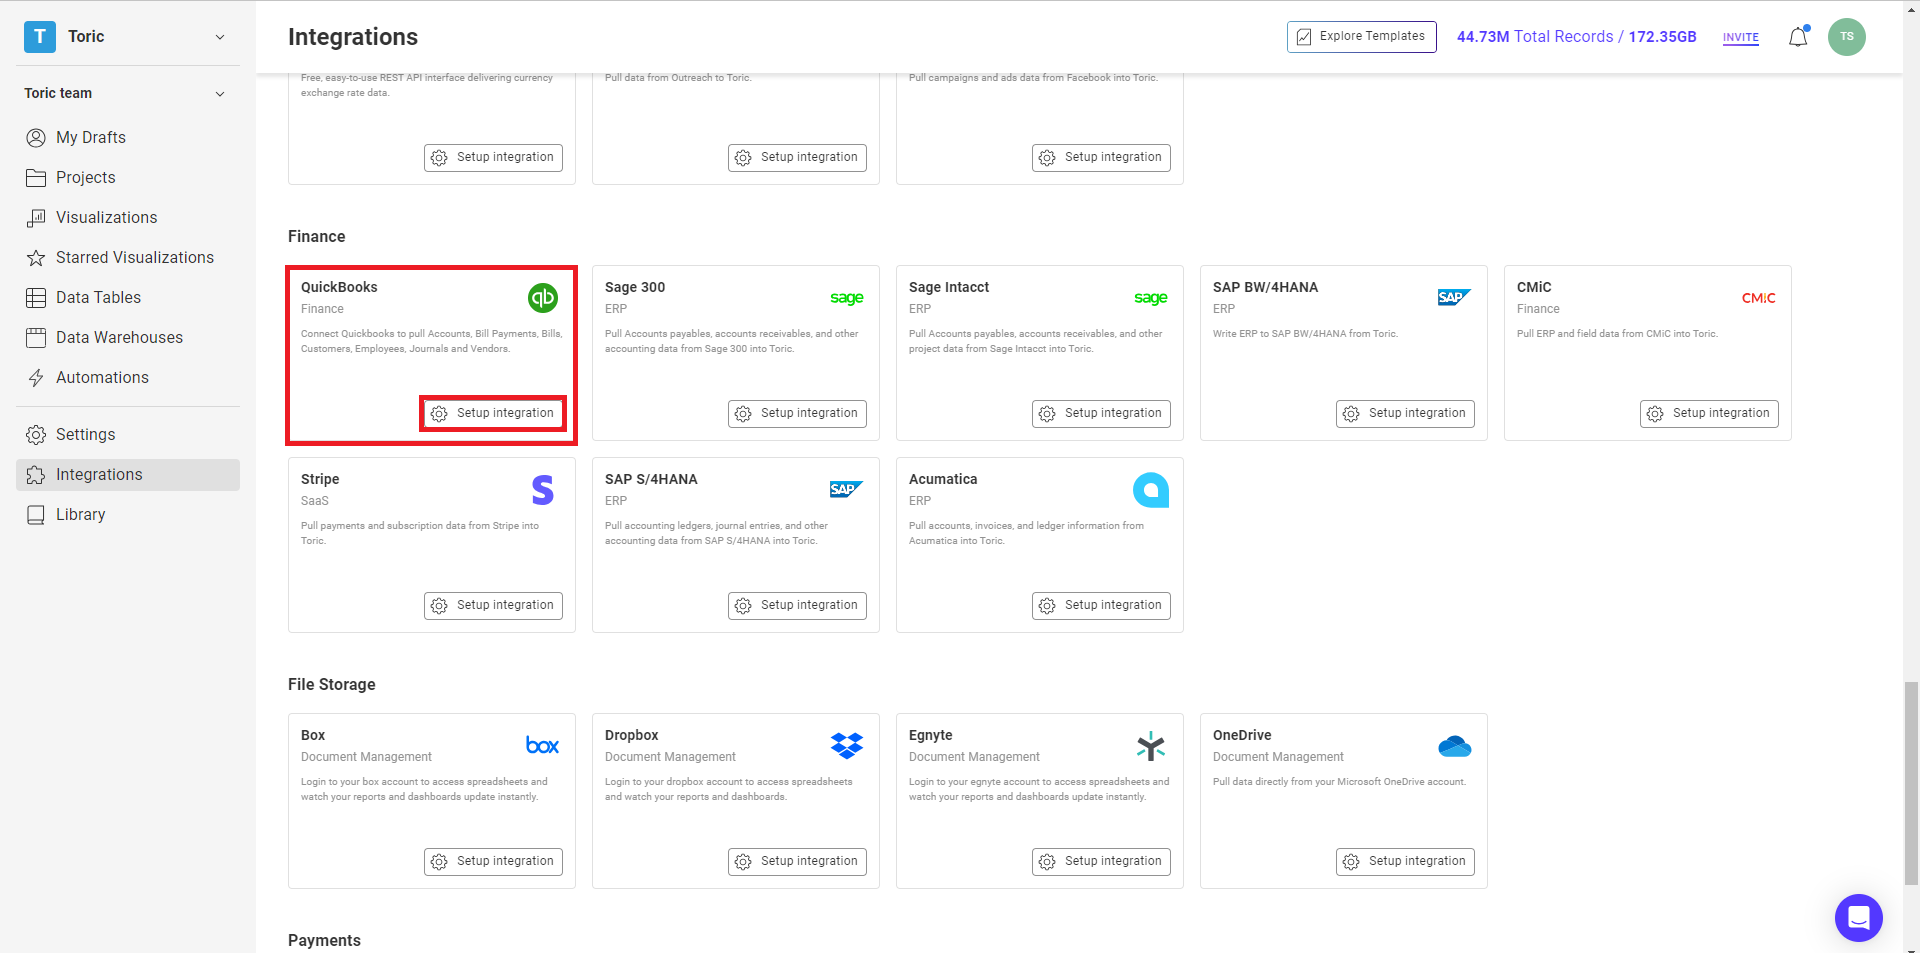This screenshot has height=953, width=1920.
Task: Setup integration for CMiC
Action: (x=1709, y=414)
